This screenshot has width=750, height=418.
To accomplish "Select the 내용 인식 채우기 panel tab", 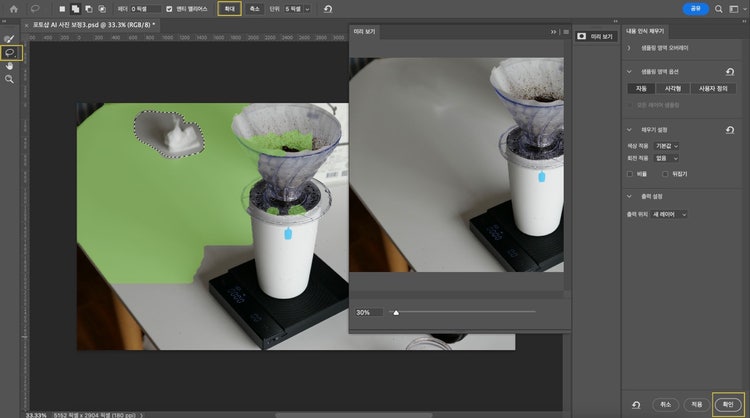I will tap(645, 31).
